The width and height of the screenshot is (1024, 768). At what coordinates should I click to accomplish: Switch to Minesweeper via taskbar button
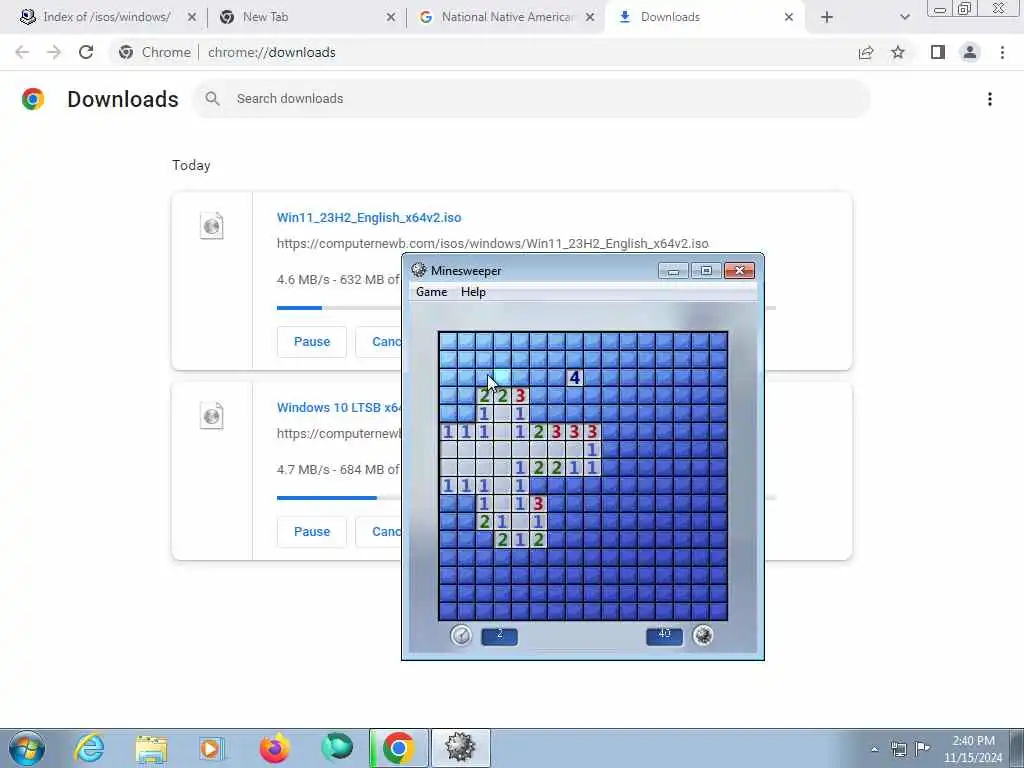[460, 748]
